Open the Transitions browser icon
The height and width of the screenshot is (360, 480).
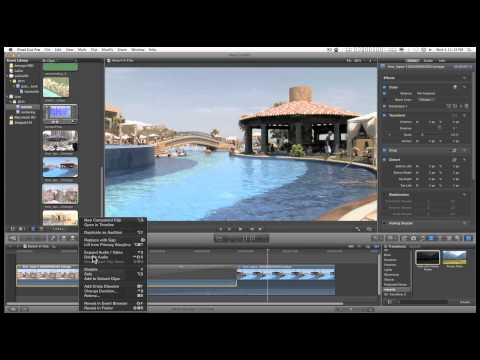click(x=431, y=238)
